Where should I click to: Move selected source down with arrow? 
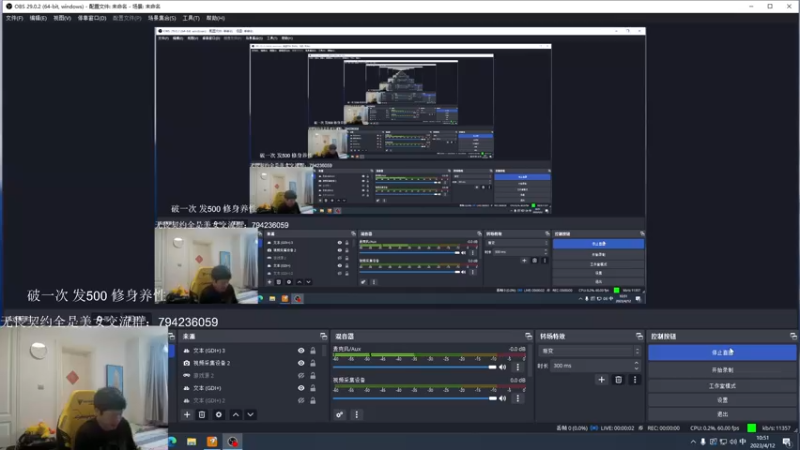pyautogui.click(x=251, y=414)
